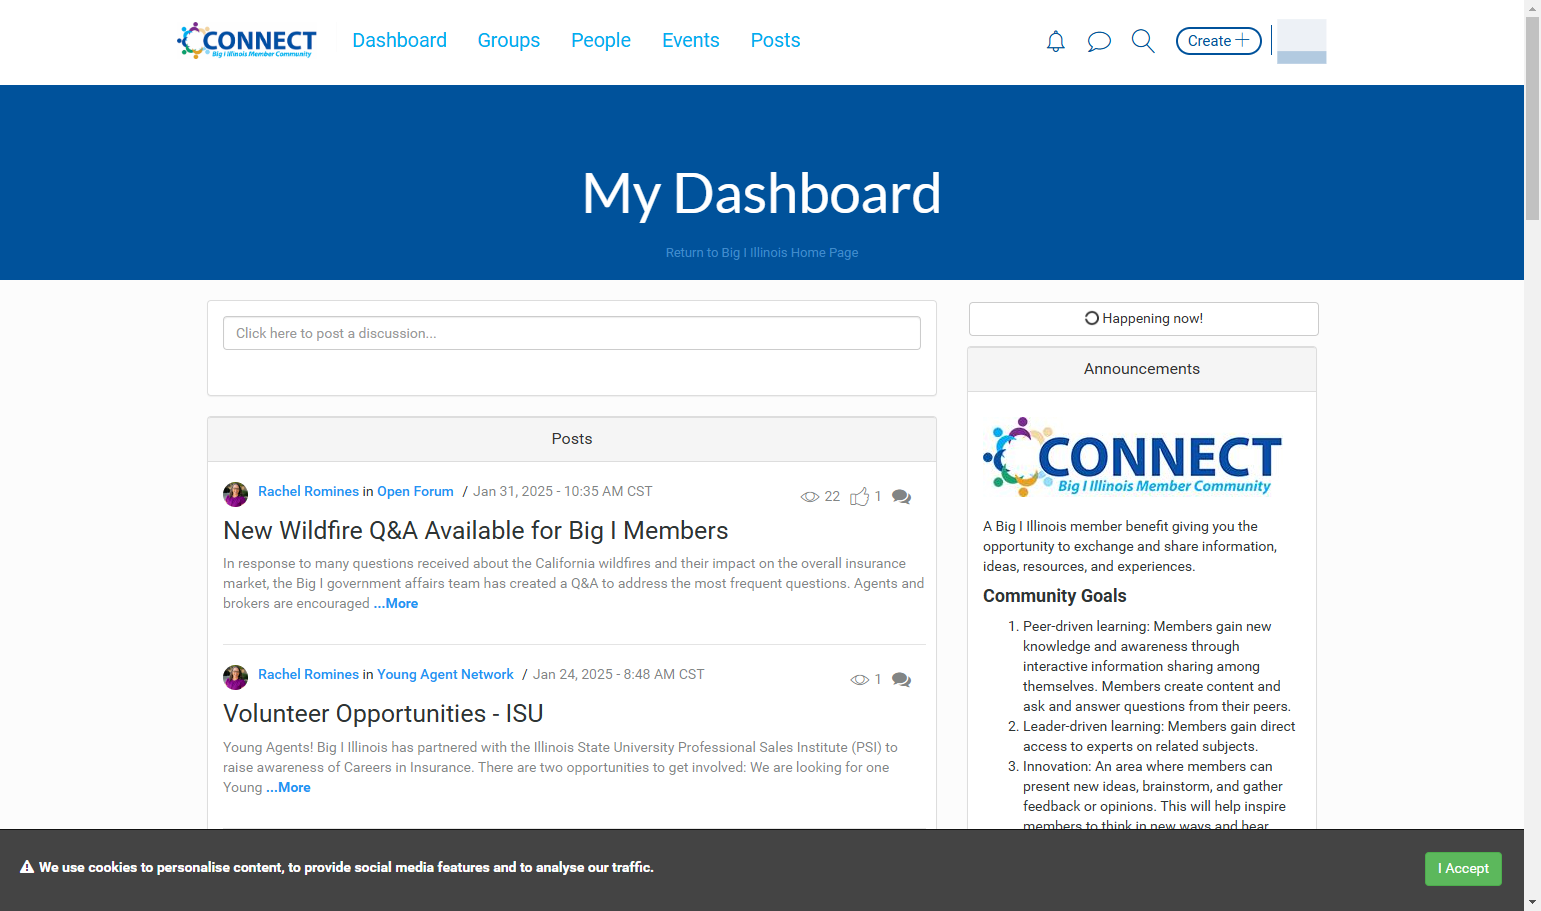Screen dimensions: 1541x911
Task: Open comments icon on Wildfire Q&A post
Action: 901,497
